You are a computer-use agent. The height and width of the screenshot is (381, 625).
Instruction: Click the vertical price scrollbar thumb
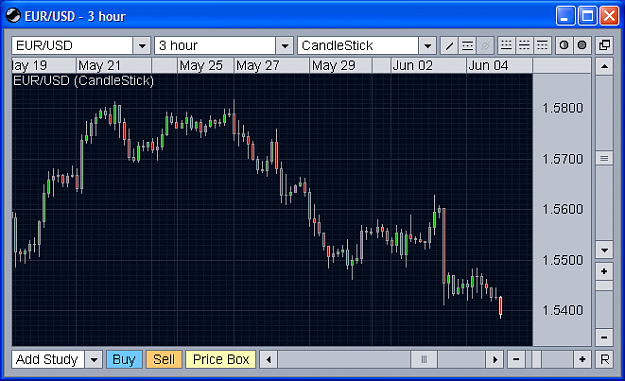pyautogui.click(x=604, y=159)
